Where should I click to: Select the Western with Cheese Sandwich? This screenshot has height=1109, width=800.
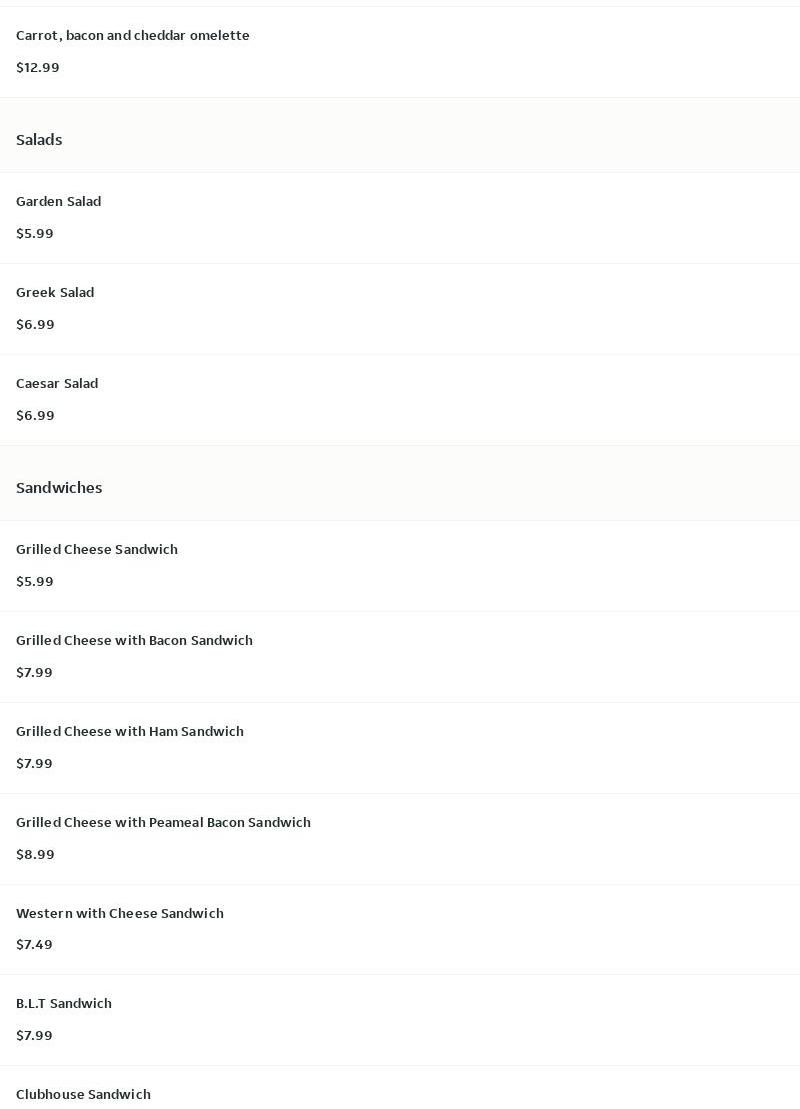click(400, 929)
